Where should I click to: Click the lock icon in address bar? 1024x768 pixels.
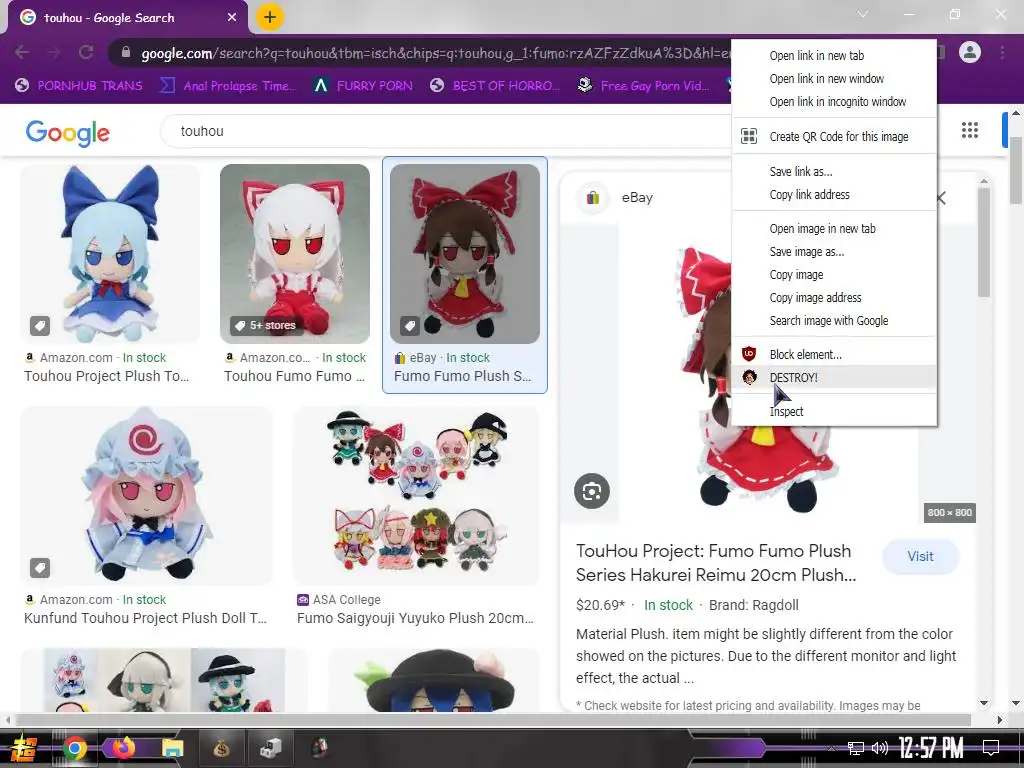[x=126, y=53]
